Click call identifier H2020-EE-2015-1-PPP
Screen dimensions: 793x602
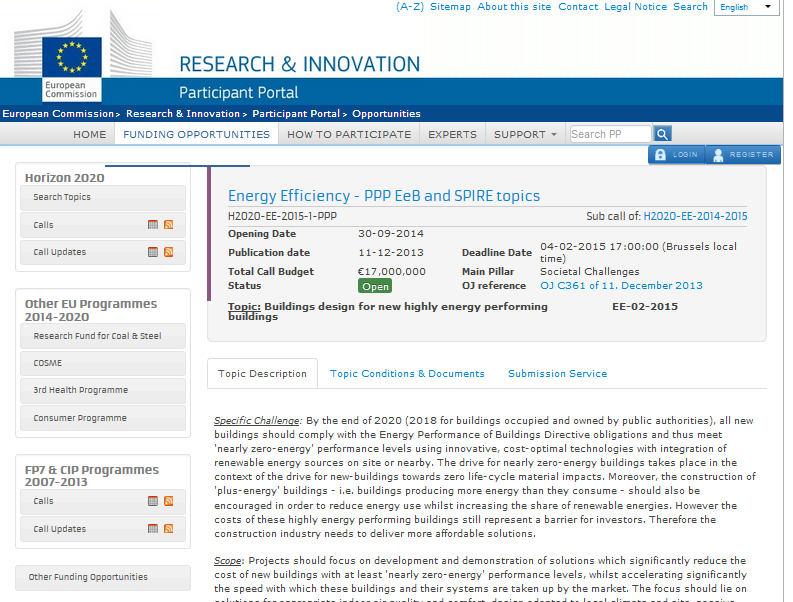pos(282,217)
